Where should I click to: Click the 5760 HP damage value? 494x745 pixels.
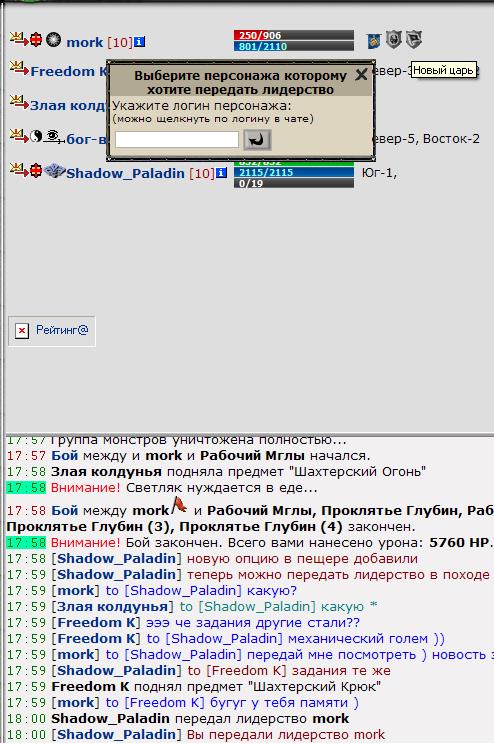(x=461, y=543)
